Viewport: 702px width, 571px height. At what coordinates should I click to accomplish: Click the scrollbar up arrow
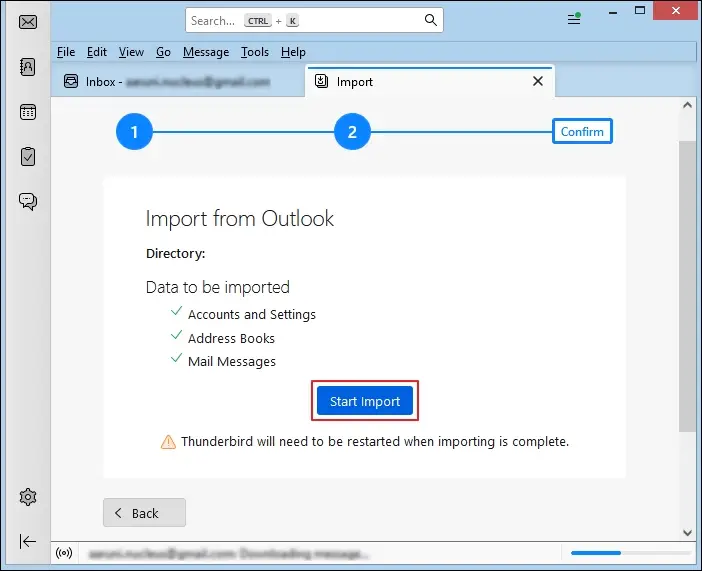pos(687,106)
